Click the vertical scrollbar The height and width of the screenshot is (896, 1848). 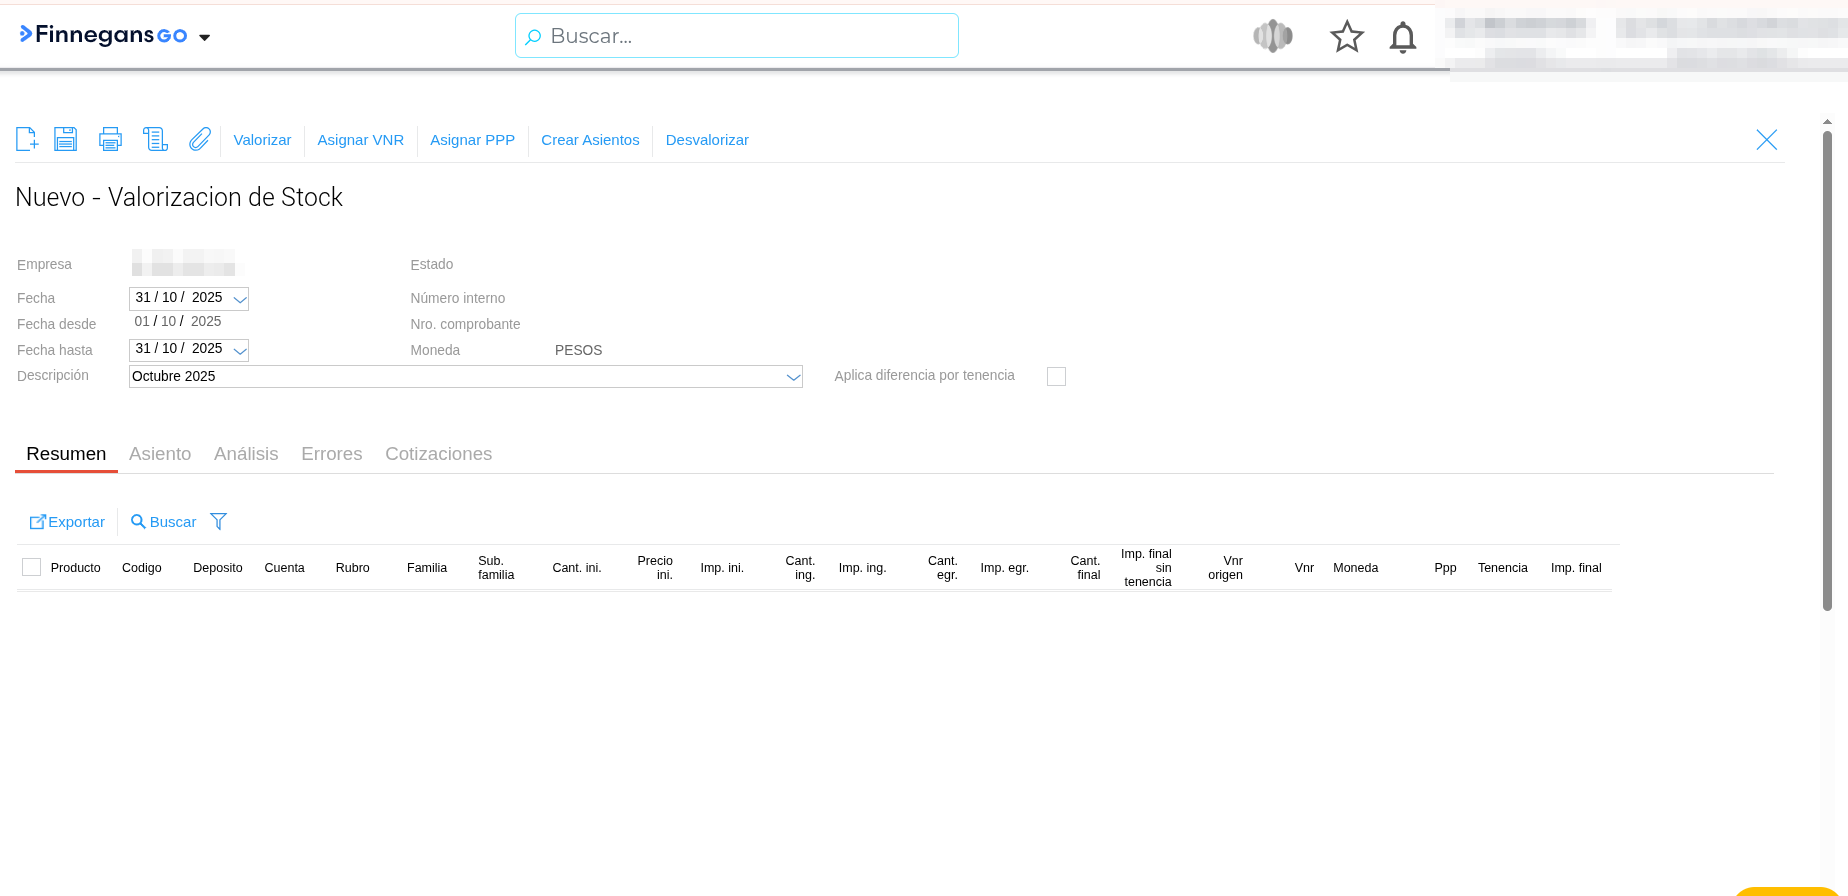click(1827, 370)
